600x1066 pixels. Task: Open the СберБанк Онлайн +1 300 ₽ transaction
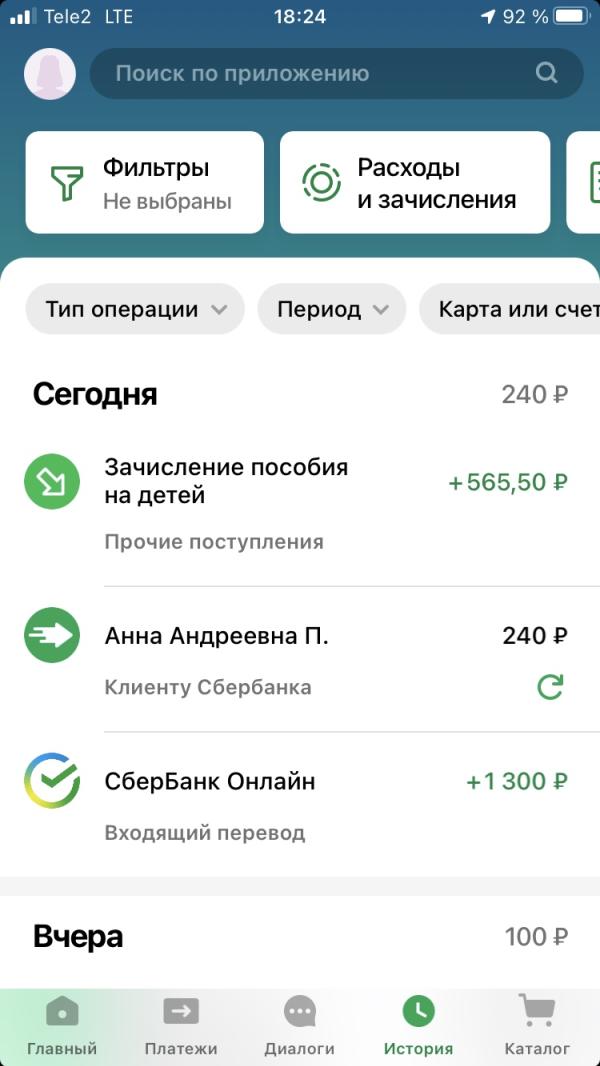pos(300,805)
